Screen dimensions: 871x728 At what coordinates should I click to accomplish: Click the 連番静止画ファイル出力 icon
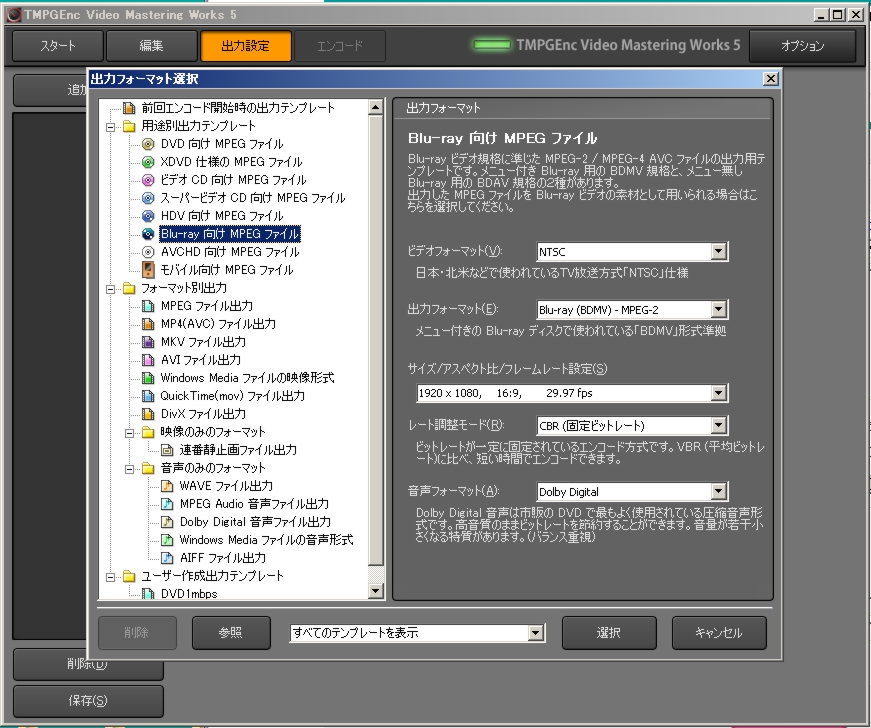(167, 450)
